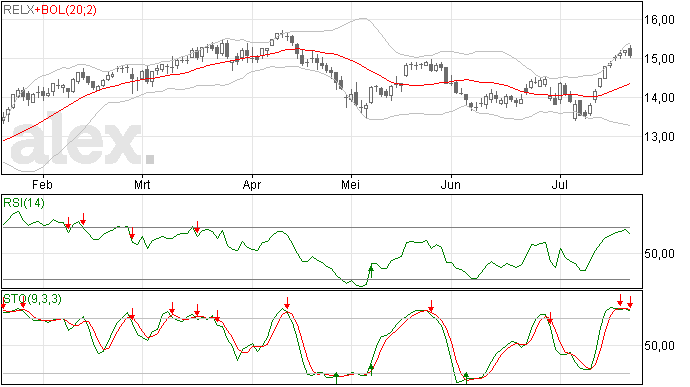Screen dimensions: 690x387
Task: Click the red RSI sell arrow near March start
Action: click(x=132, y=234)
